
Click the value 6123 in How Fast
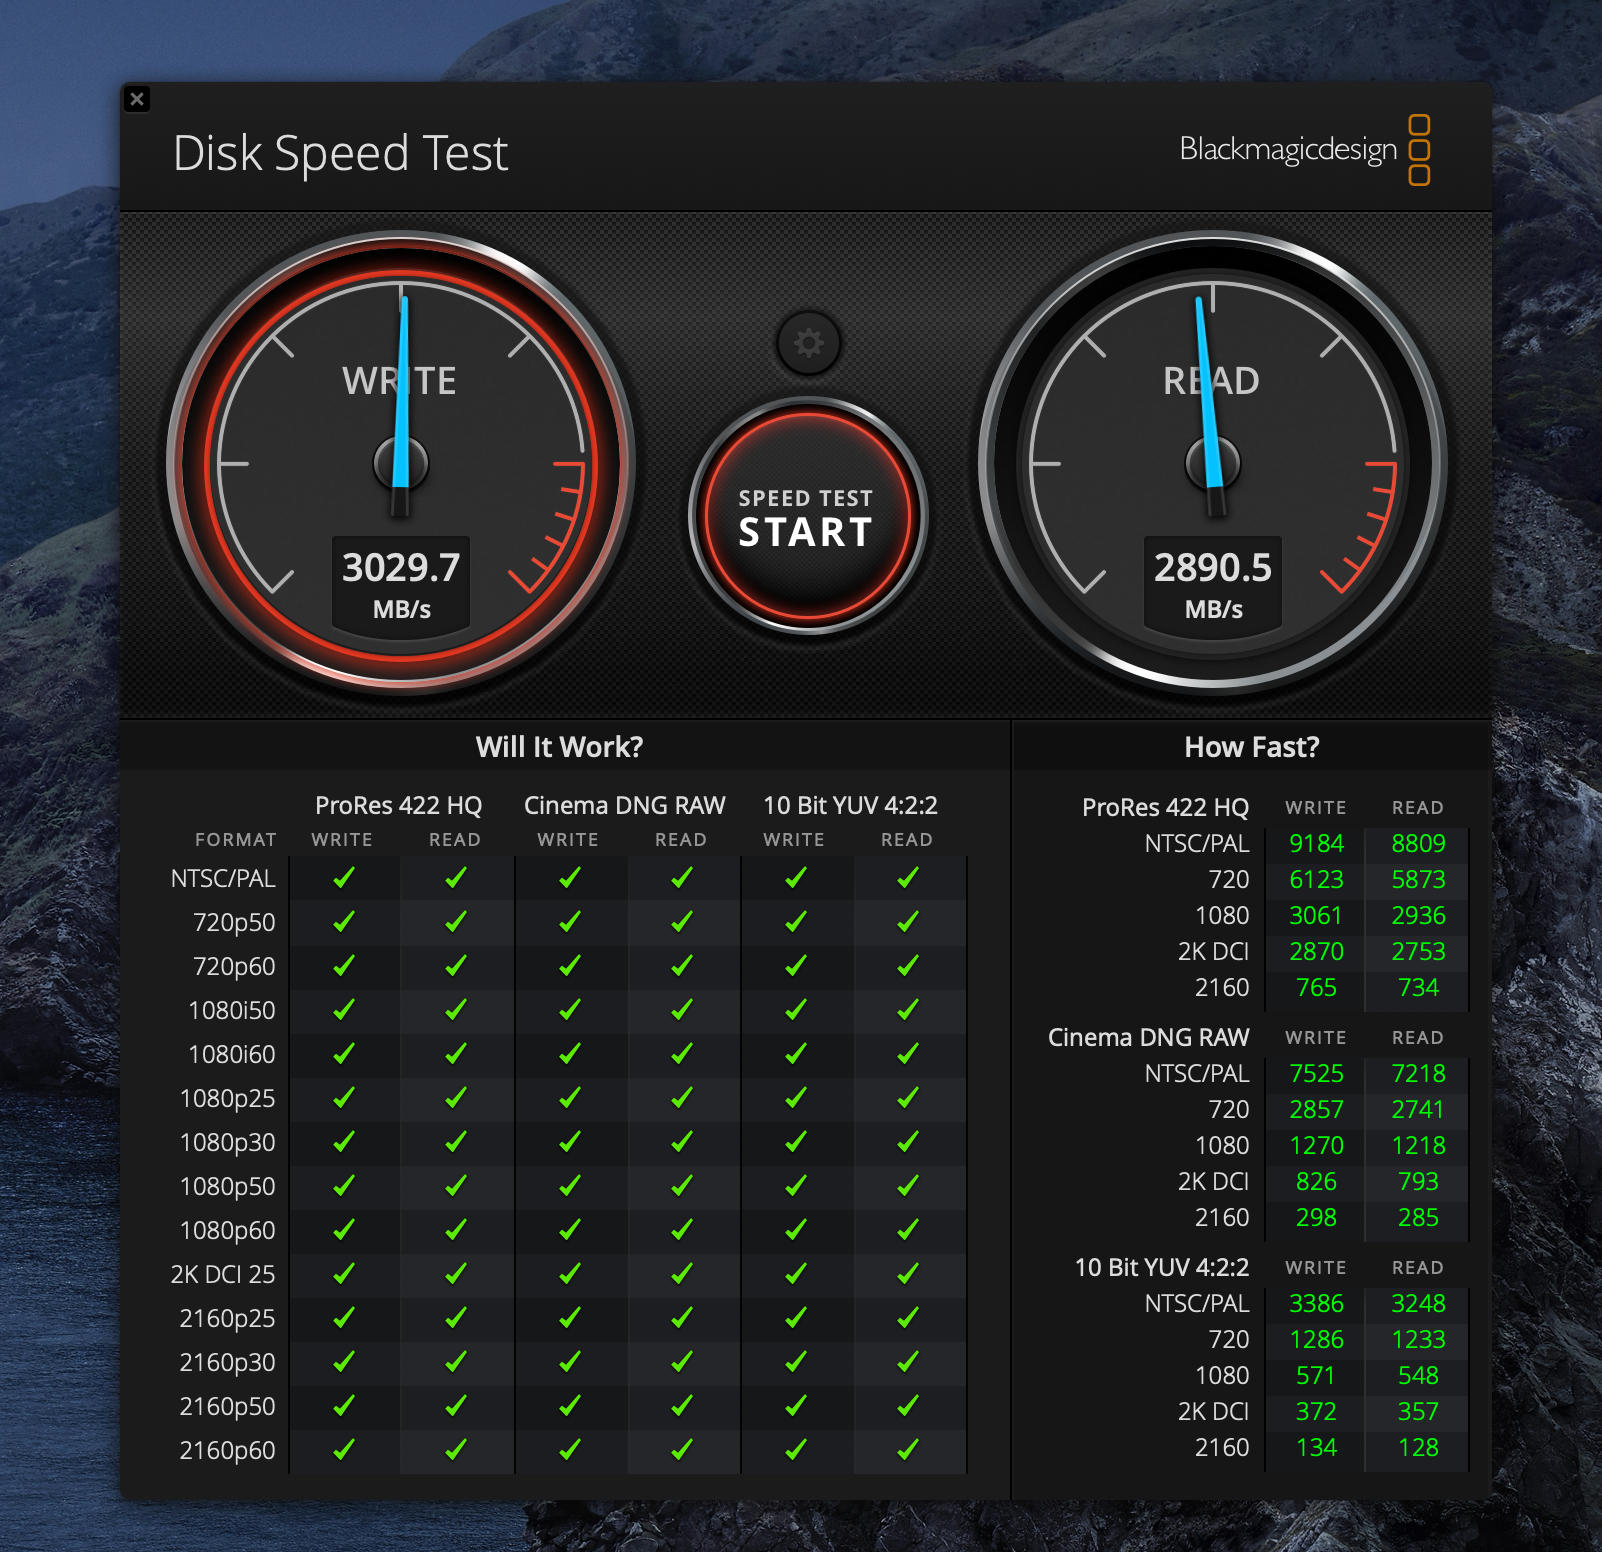pos(1316,880)
